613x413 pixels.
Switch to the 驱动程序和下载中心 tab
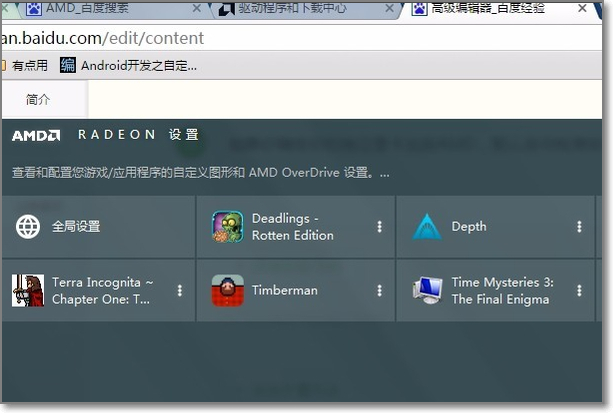[x=307, y=9]
